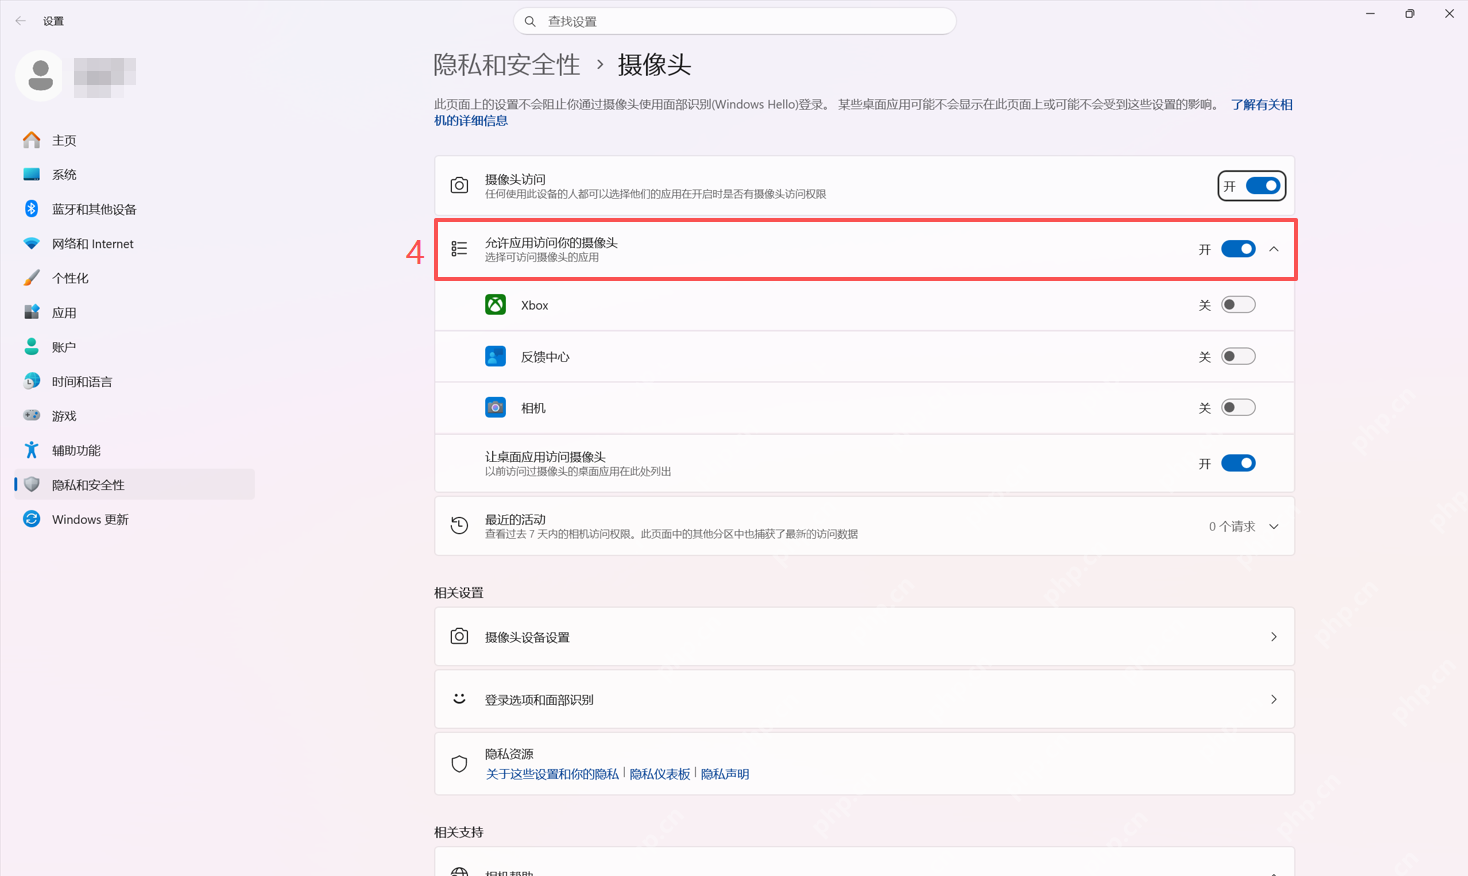The width and height of the screenshot is (1468, 876).
Task: Click the 登录选项和面部识别 smiley icon
Action: [x=459, y=699]
